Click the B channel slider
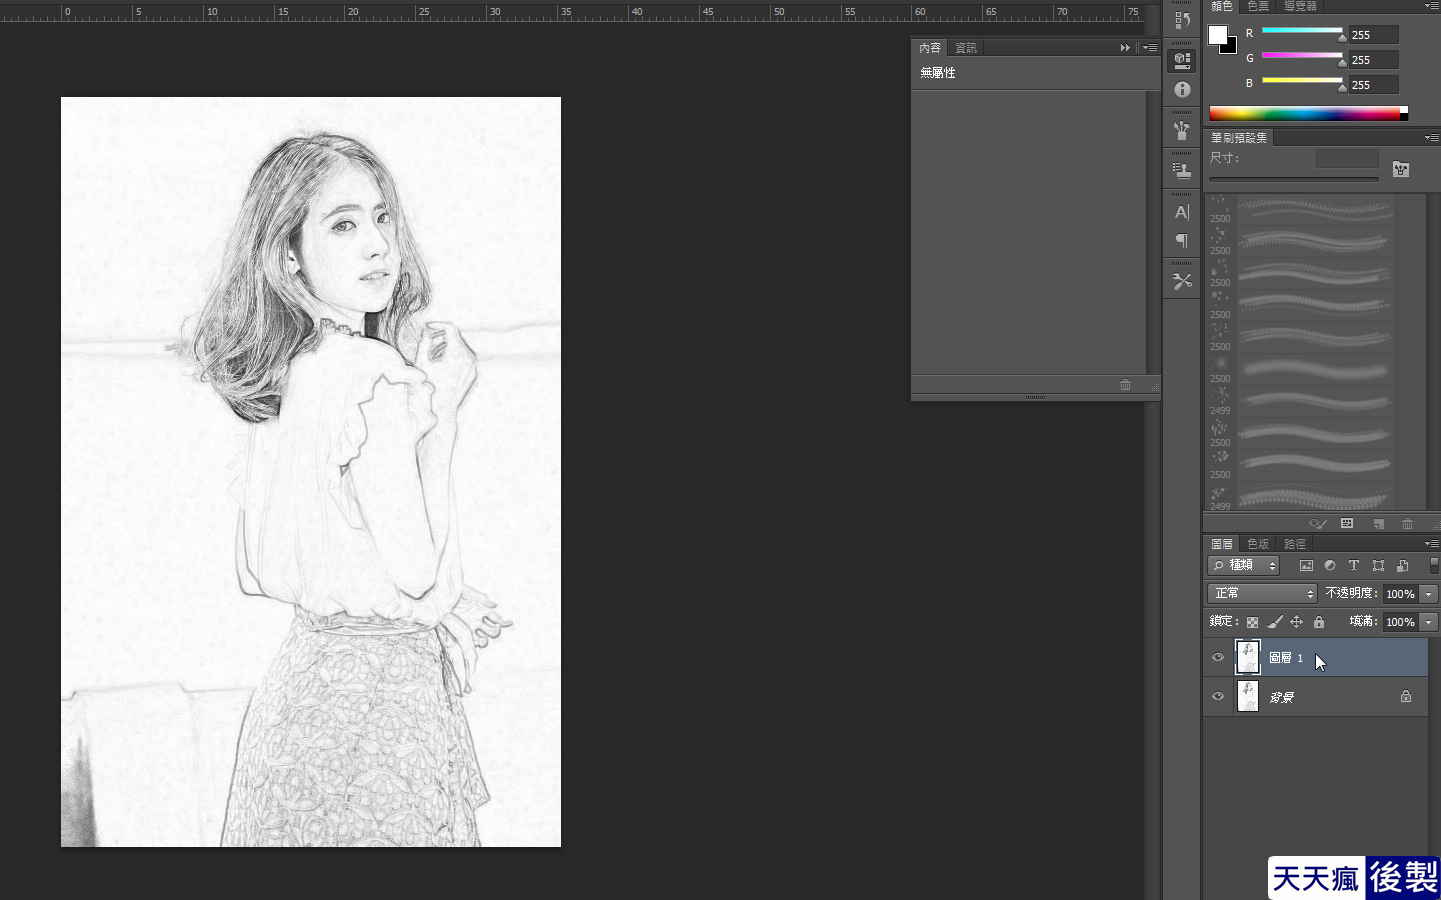This screenshot has height=900, width=1441. pos(1302,82)
